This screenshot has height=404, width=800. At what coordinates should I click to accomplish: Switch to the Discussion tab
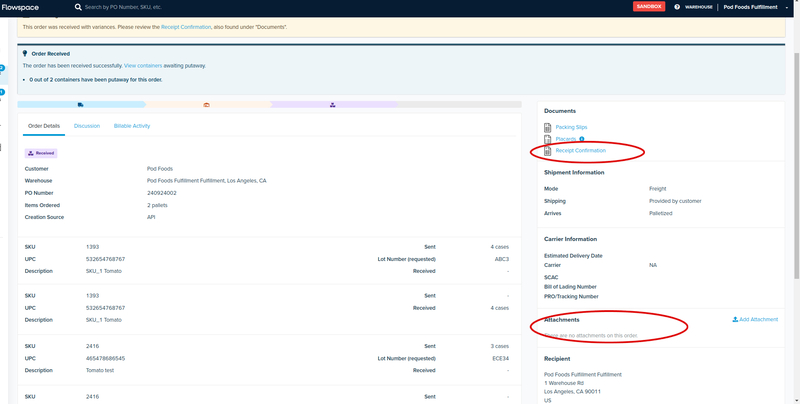[87, 126]
